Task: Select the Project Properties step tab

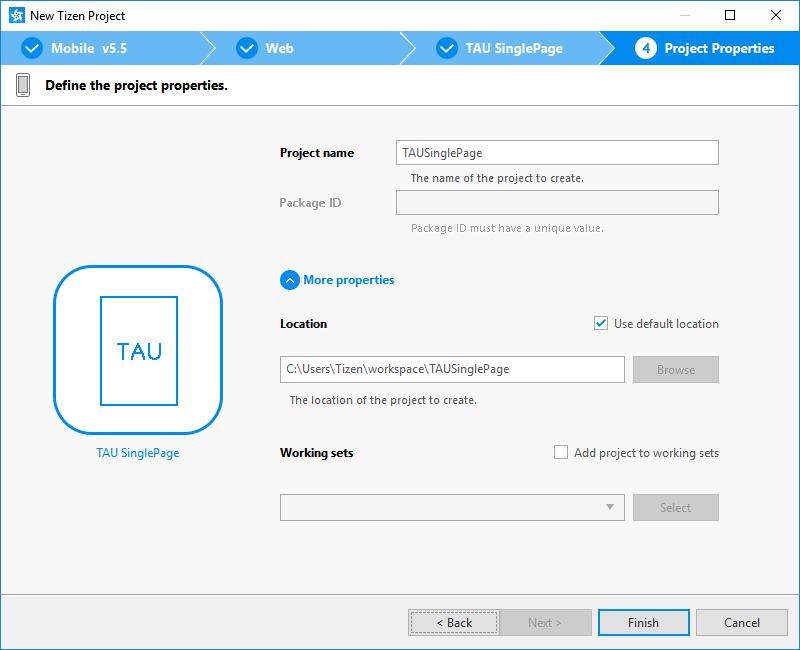Action: [719, 48]
